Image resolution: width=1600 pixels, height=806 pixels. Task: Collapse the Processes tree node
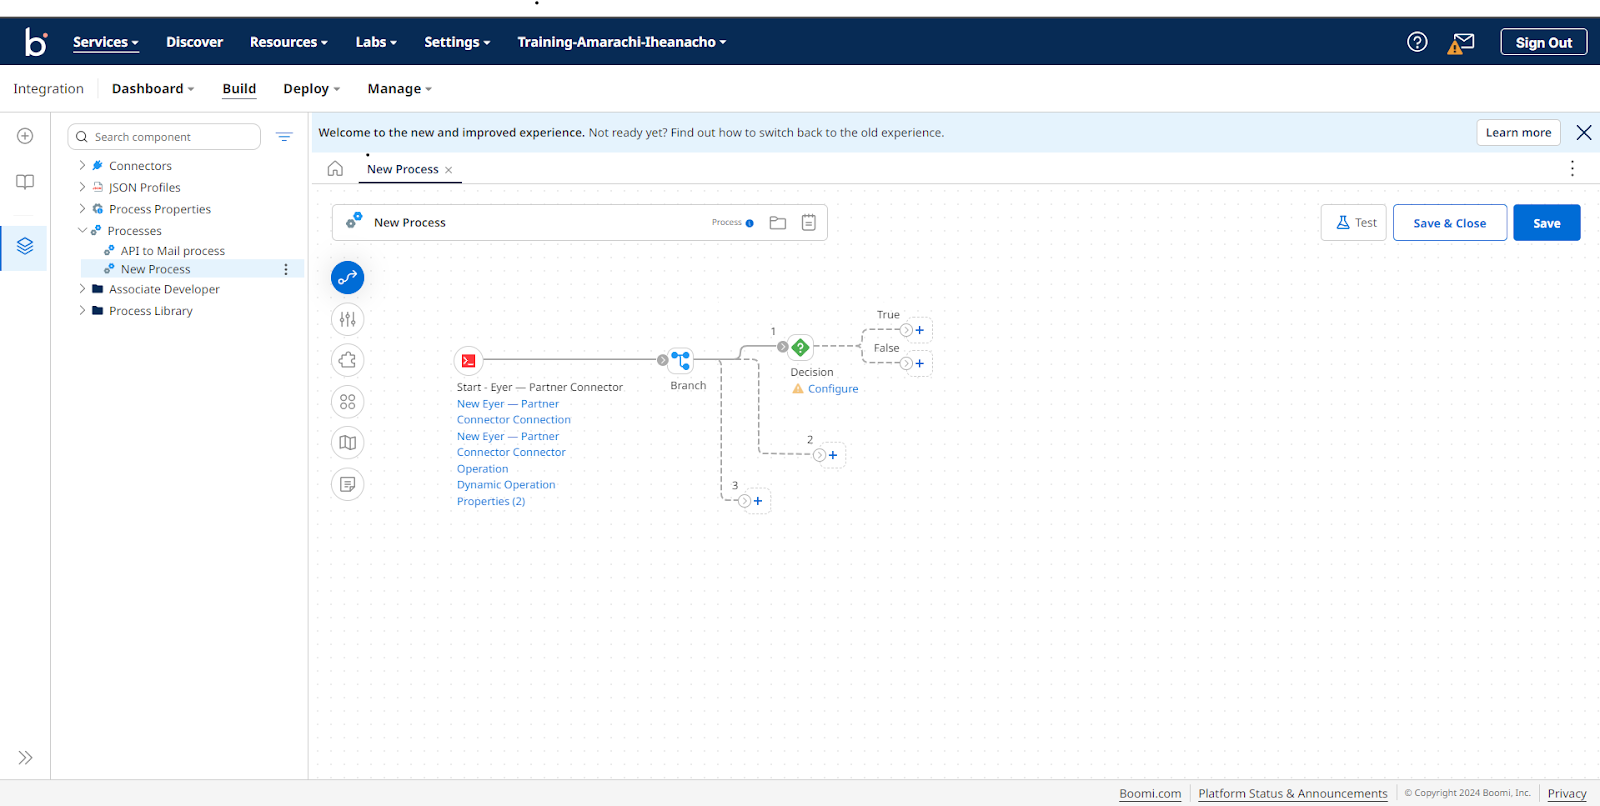pyautogui.click(x=82, y=231)
